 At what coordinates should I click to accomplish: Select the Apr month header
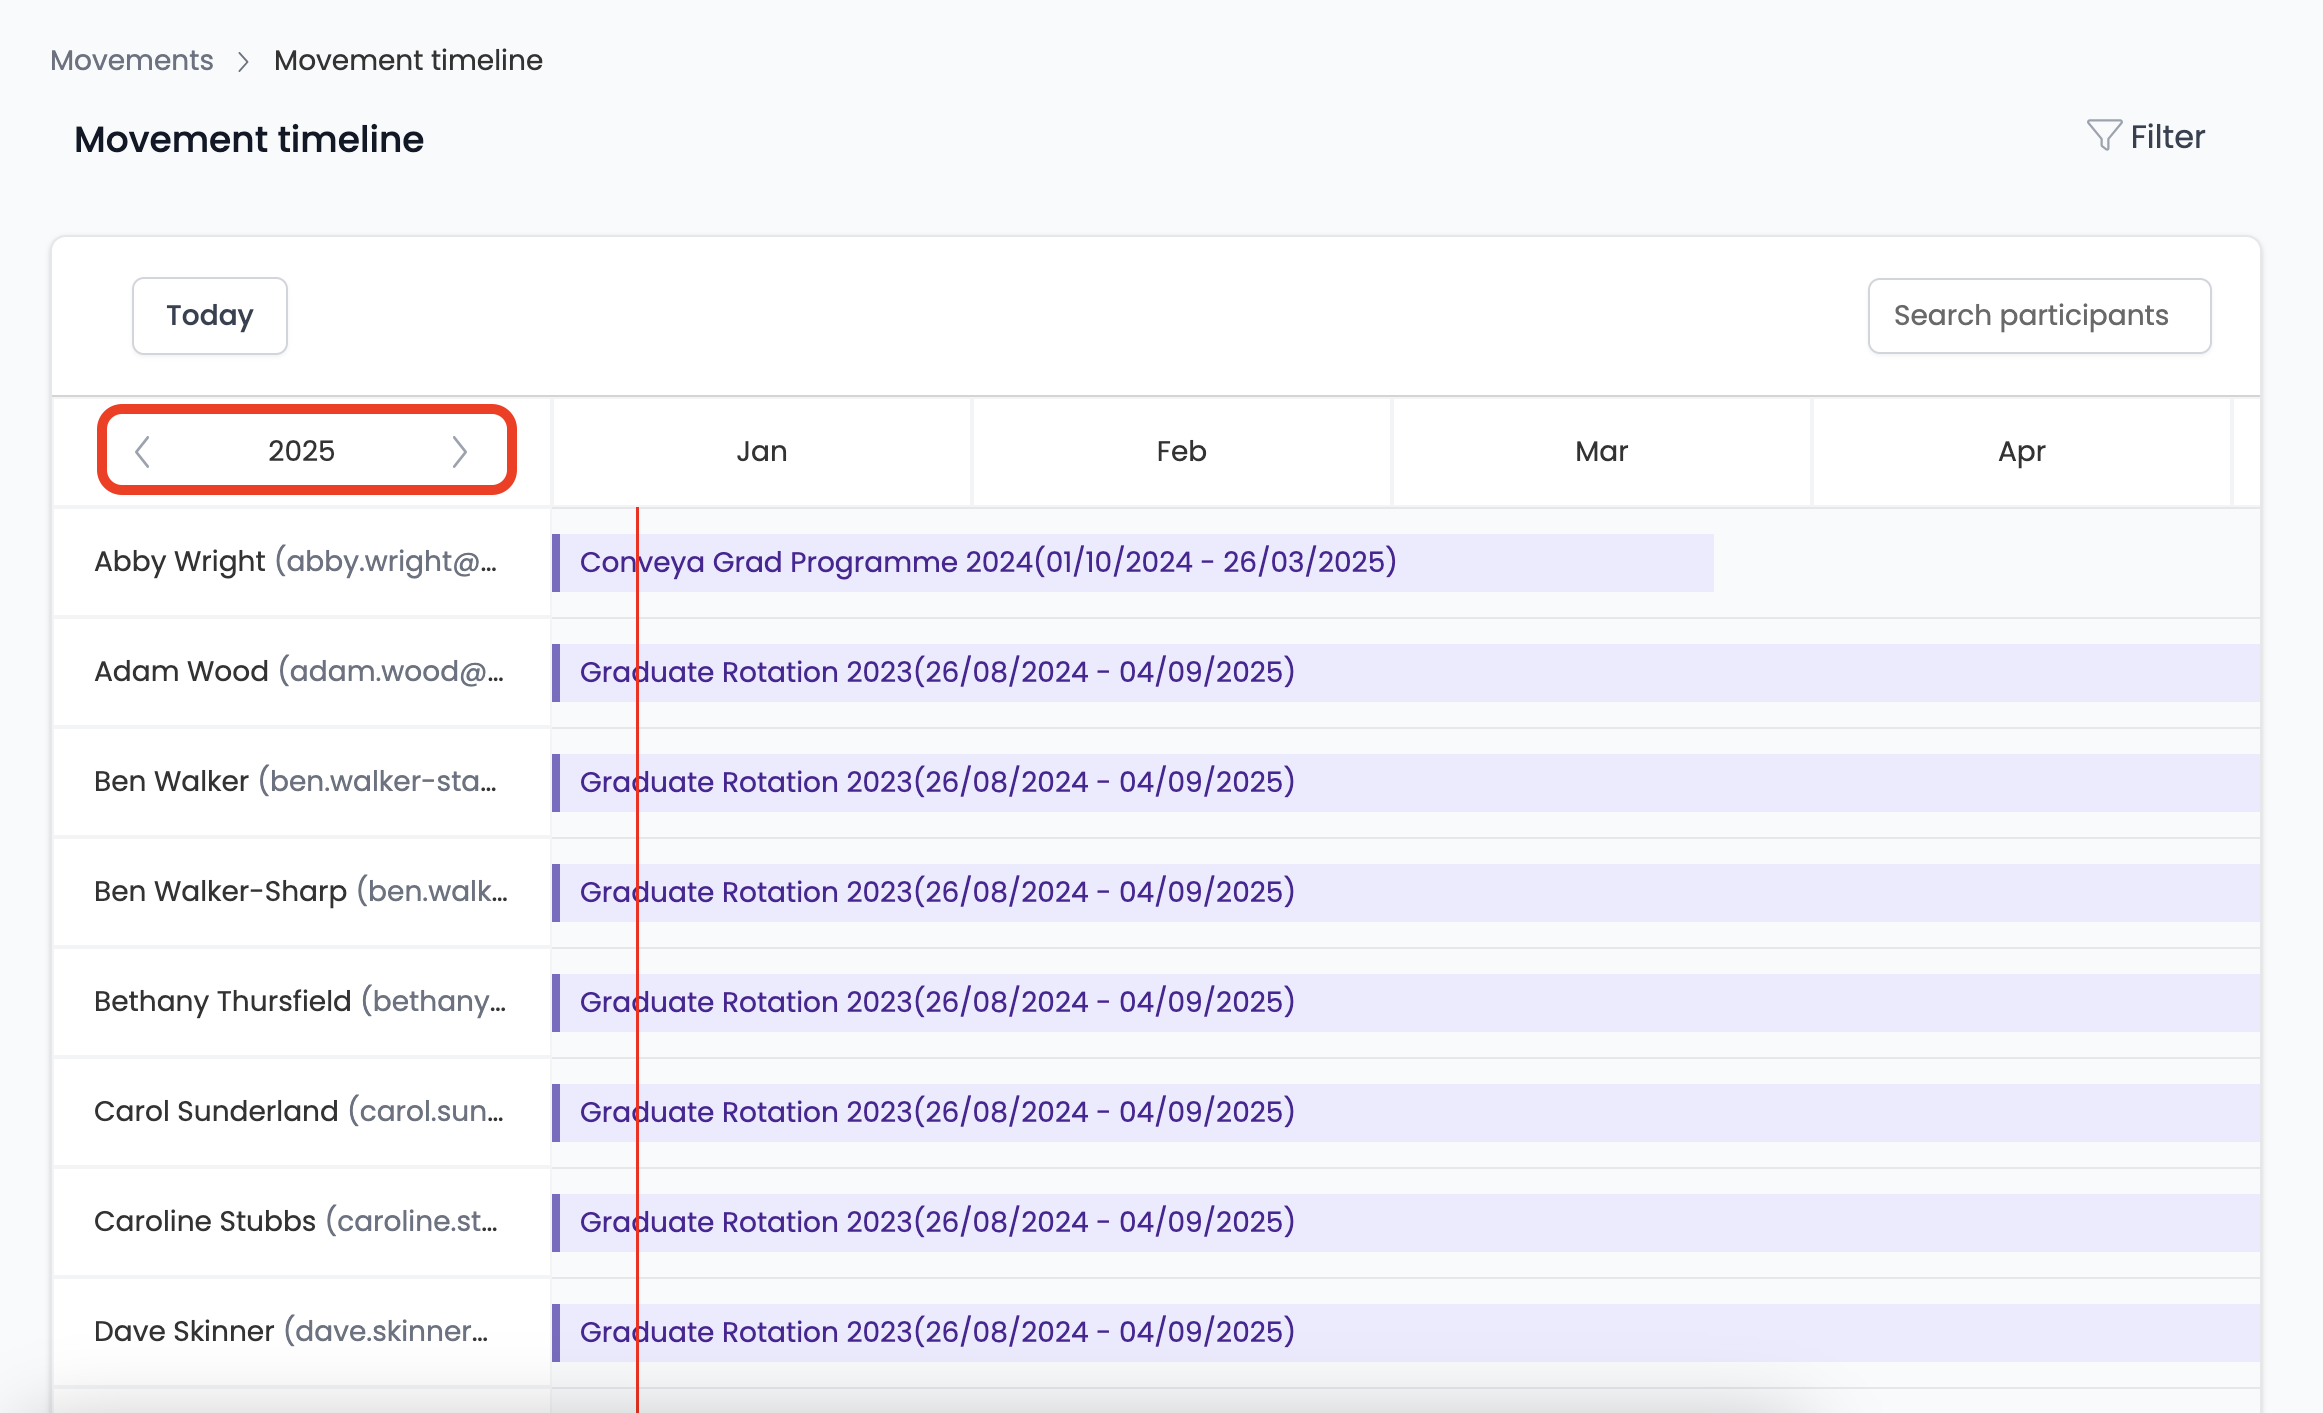pos(2022,451)
